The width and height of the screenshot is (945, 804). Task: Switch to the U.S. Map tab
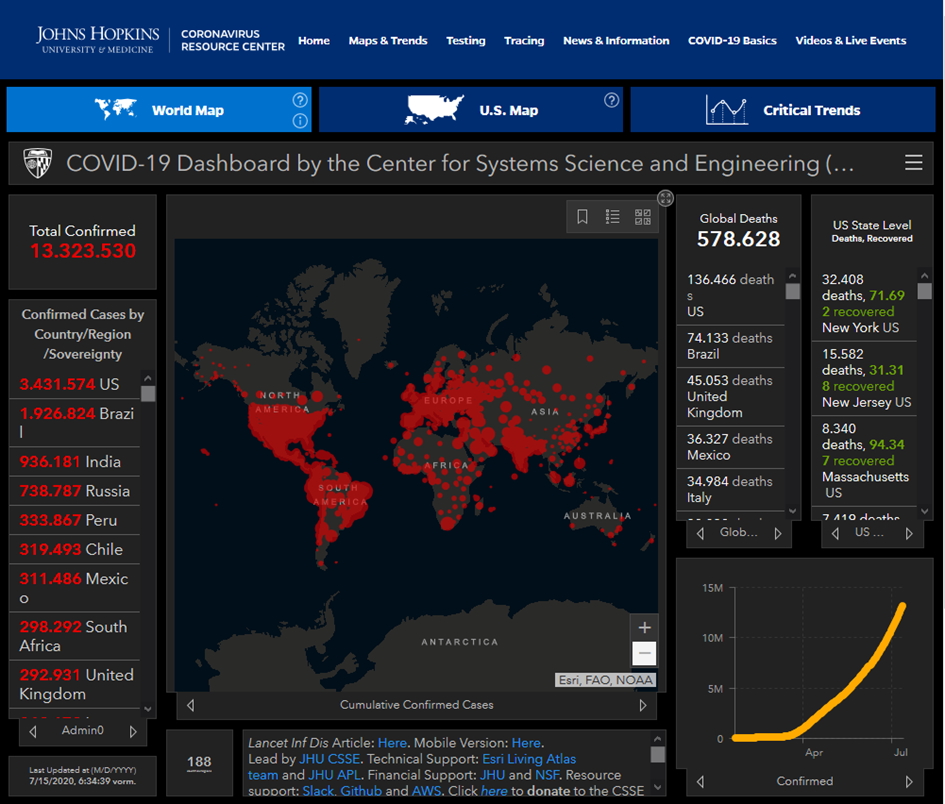pyautogui.click(x=471, y=110)
